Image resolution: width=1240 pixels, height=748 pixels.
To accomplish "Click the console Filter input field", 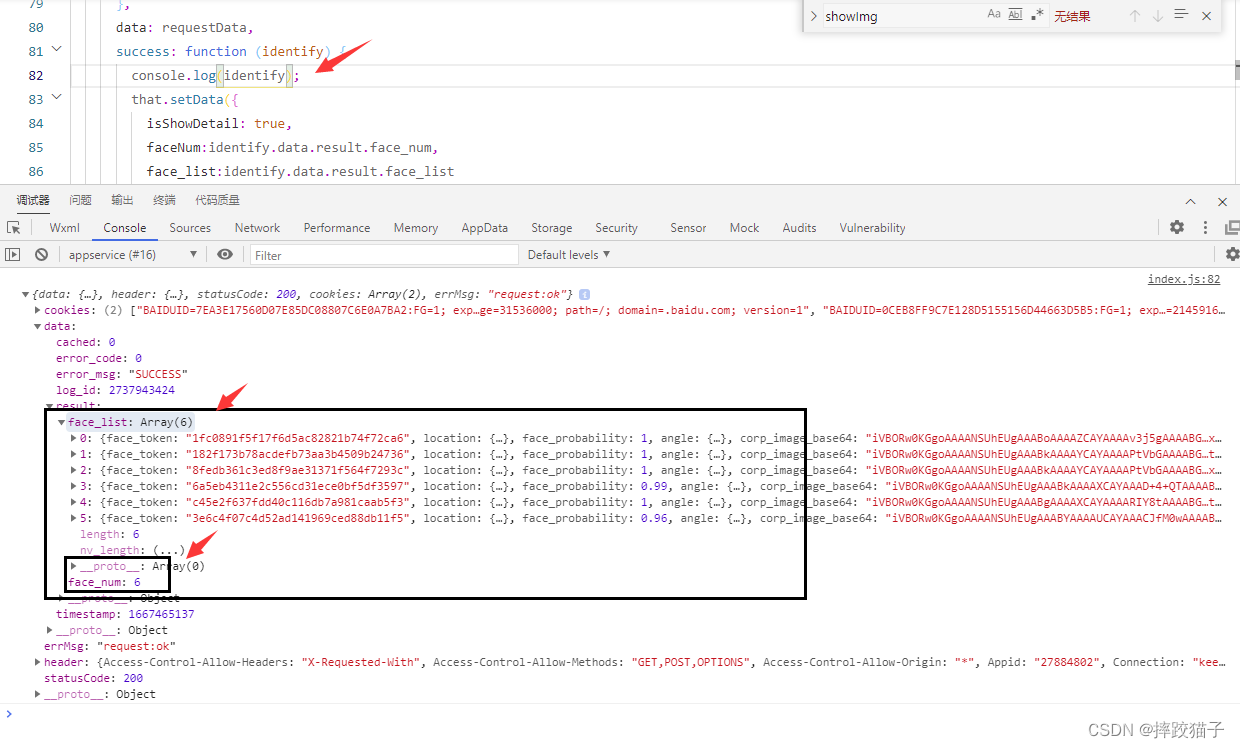I will (384, 255).
